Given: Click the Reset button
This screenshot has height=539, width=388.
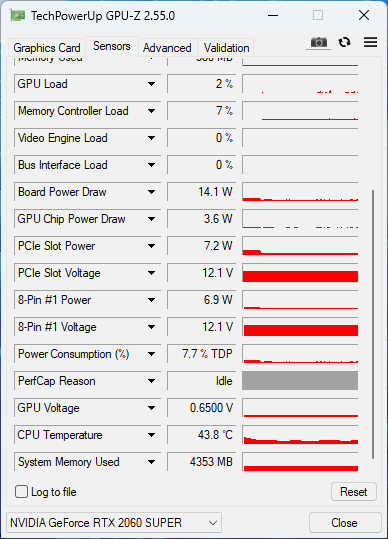Looking at the screenshot, I should coord(354,492).
